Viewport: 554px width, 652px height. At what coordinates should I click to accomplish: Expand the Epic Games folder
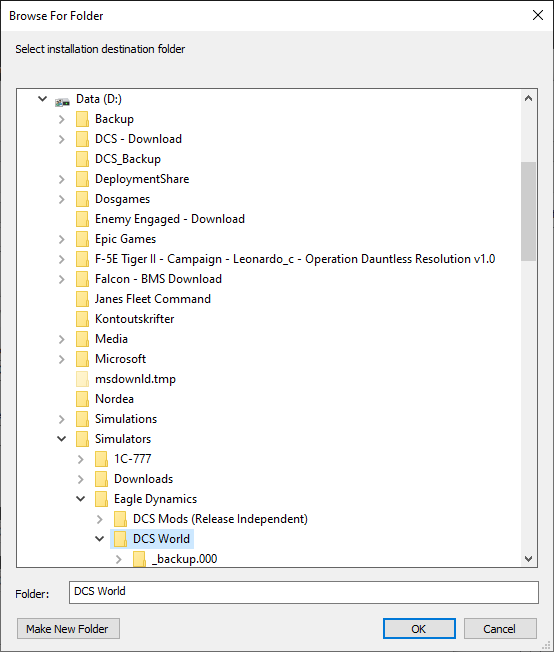click(62, 239)
